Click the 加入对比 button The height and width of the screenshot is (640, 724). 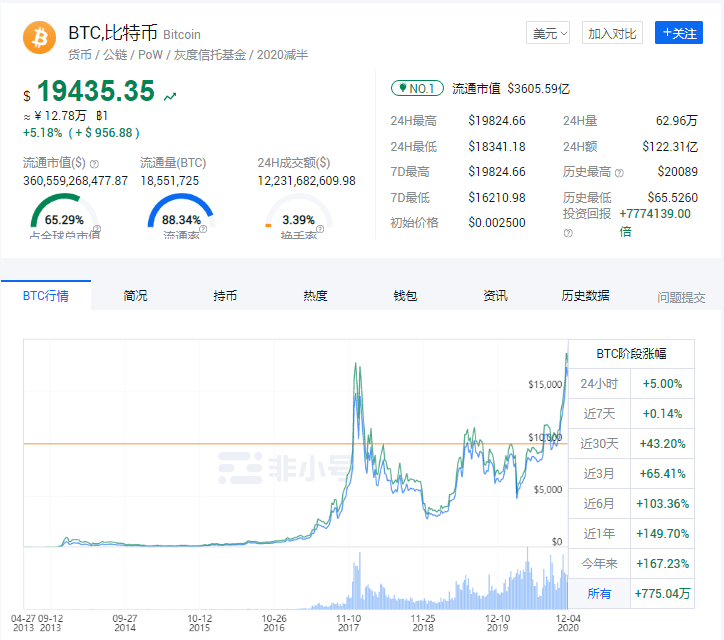(x=612, y=33)
